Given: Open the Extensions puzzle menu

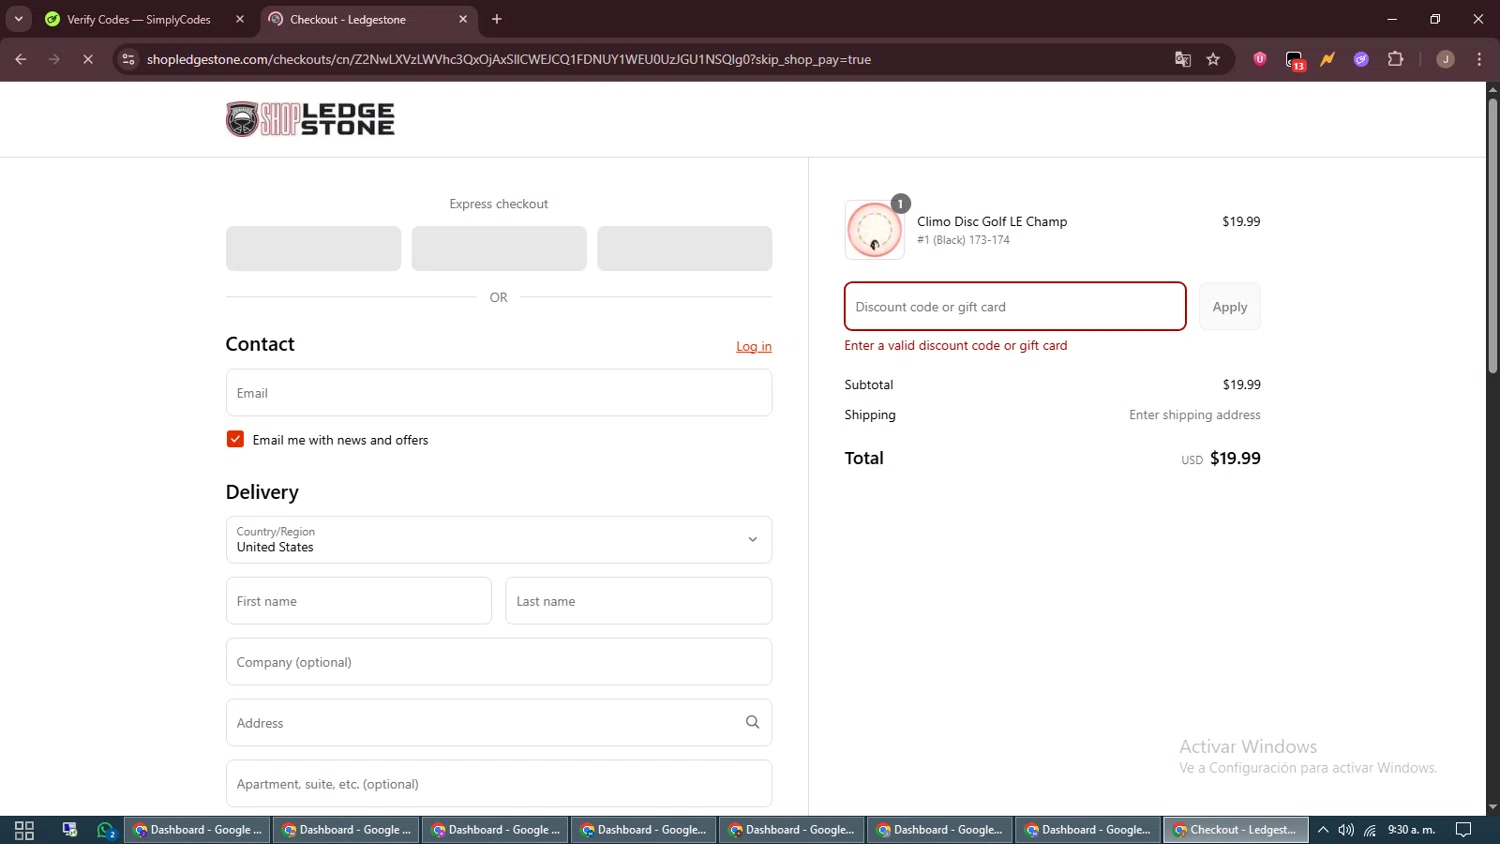Looking at the screenshot, I should (1395, 59).
